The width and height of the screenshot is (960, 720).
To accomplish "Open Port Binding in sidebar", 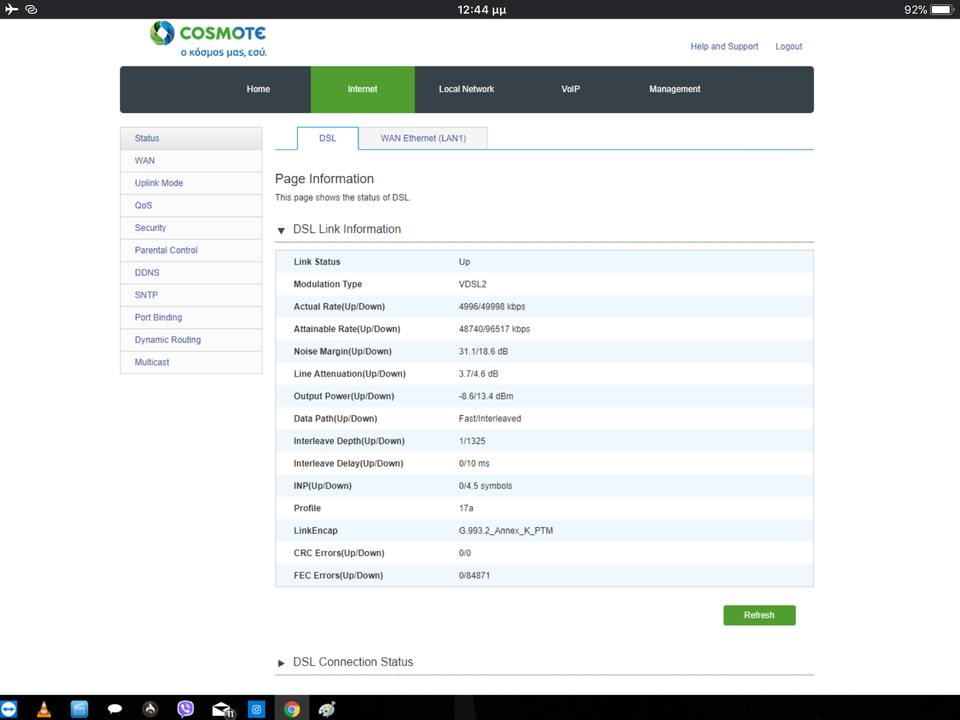I will (x=191, y=318).
